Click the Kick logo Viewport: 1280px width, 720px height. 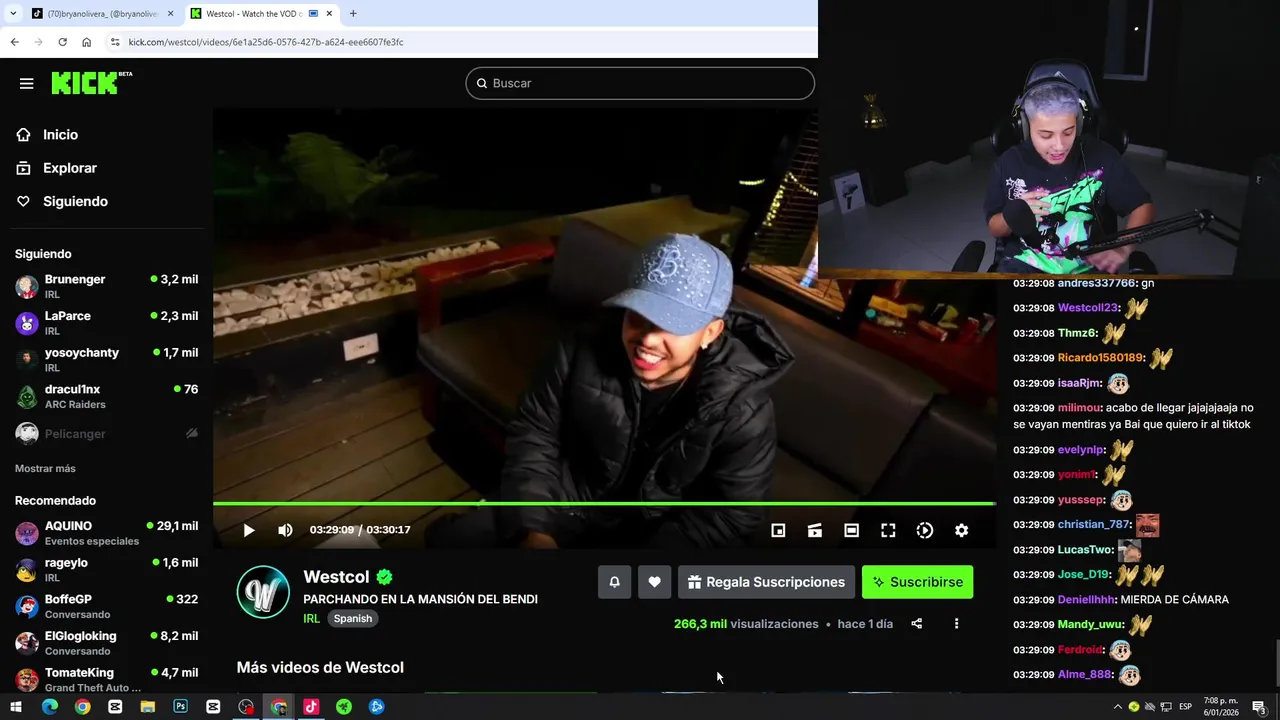coord(91,83)
